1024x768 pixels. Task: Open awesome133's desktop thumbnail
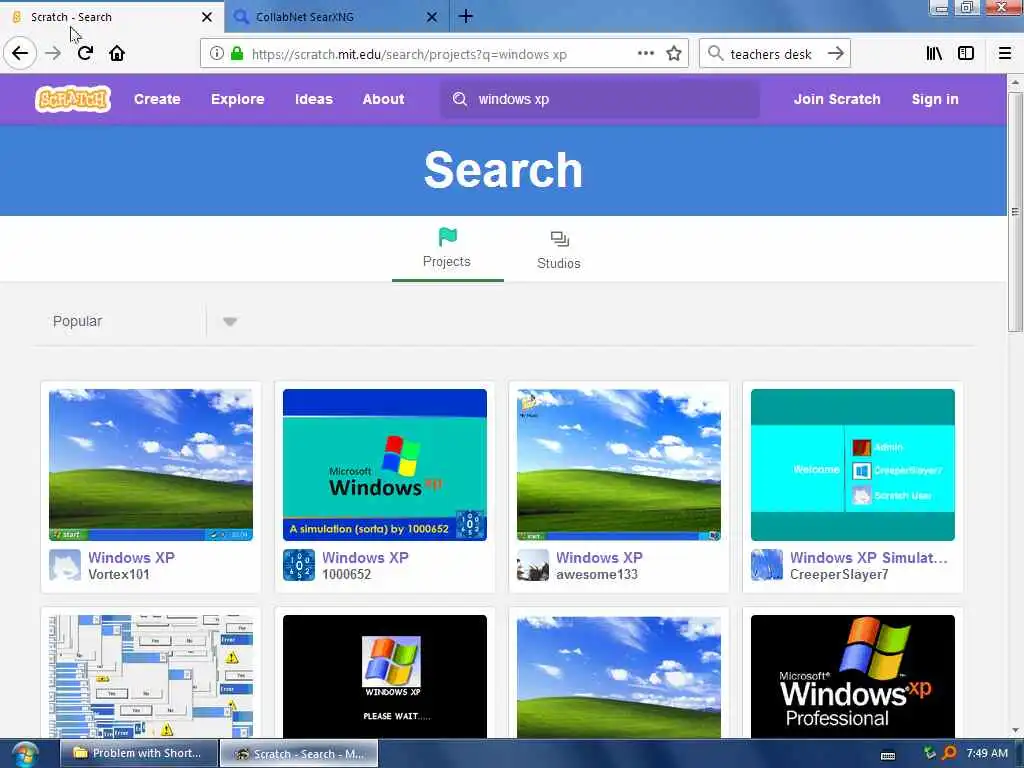618,465
